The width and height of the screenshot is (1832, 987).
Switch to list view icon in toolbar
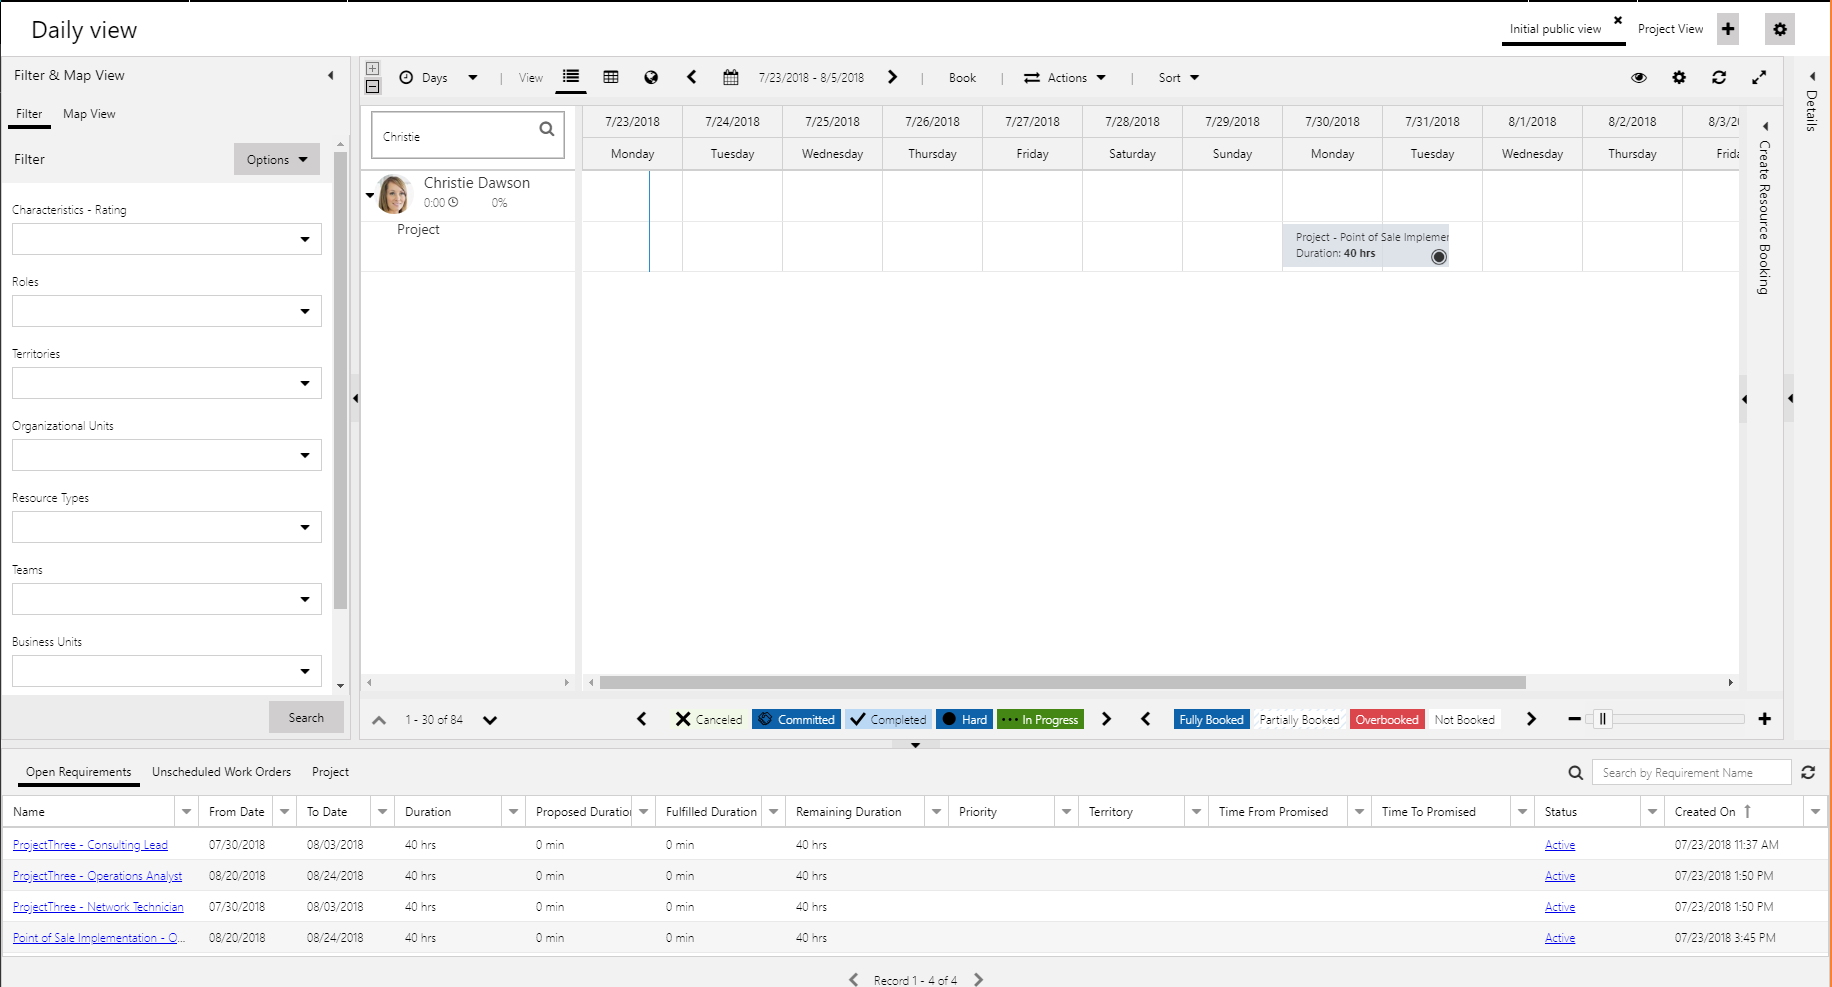pyautogui.click(x=571, y=77)
